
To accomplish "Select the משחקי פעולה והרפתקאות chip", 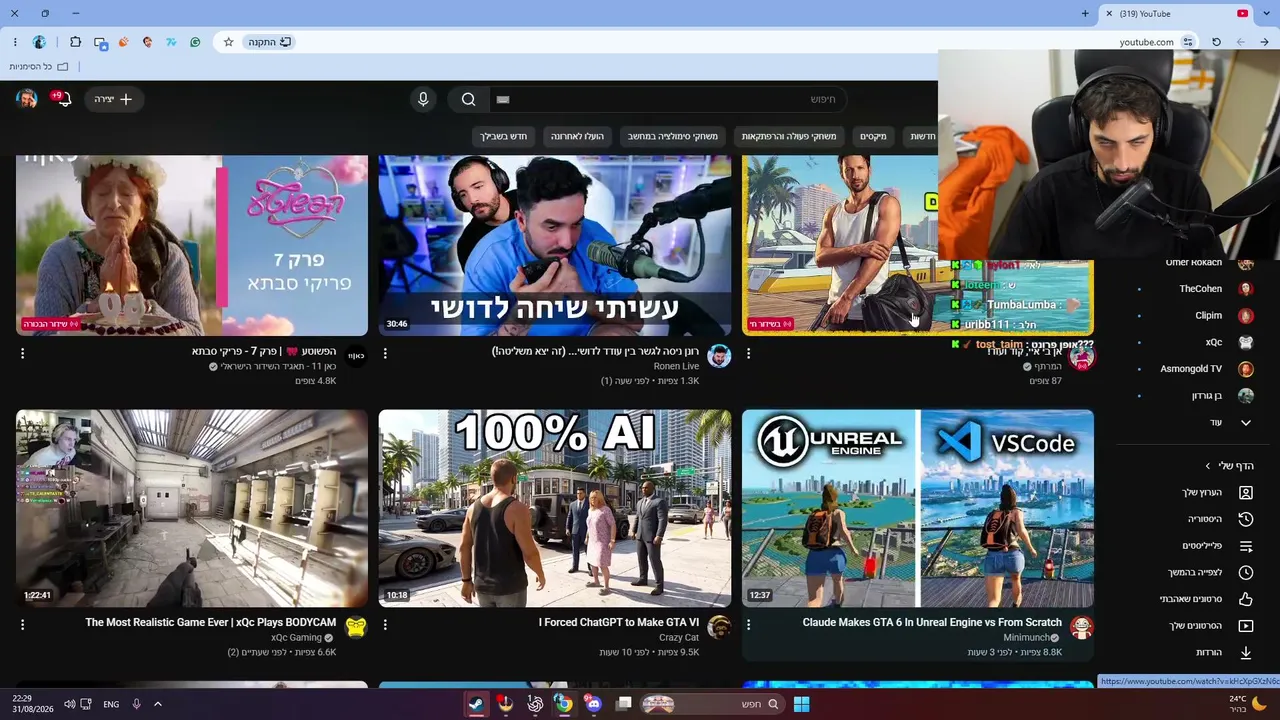I will pyautogui.click(x=789, y=136).
